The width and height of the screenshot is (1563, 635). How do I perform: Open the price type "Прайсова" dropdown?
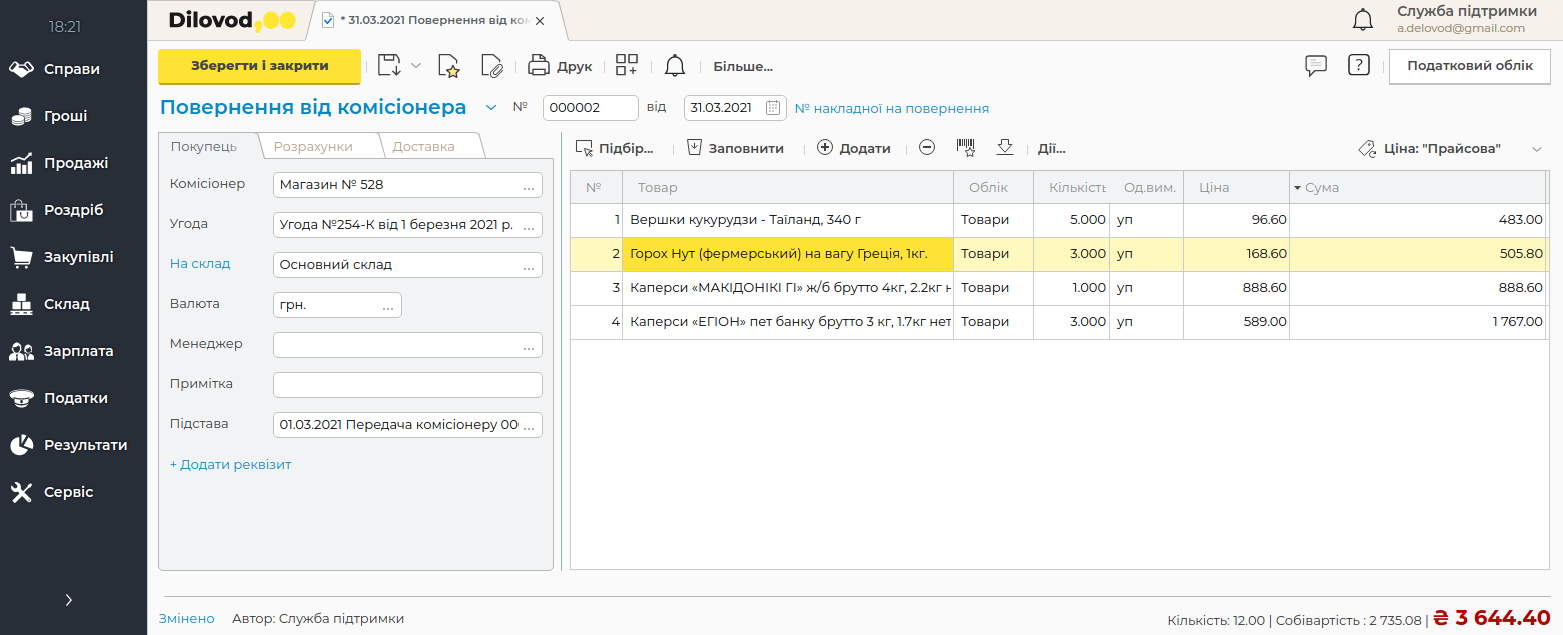(1537, 149)
